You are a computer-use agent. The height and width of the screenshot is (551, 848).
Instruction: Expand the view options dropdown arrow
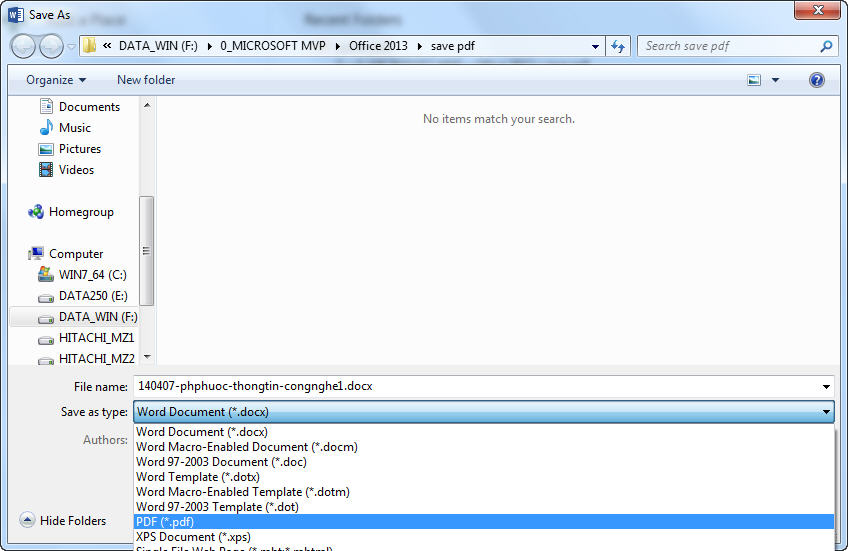(775, 80)
